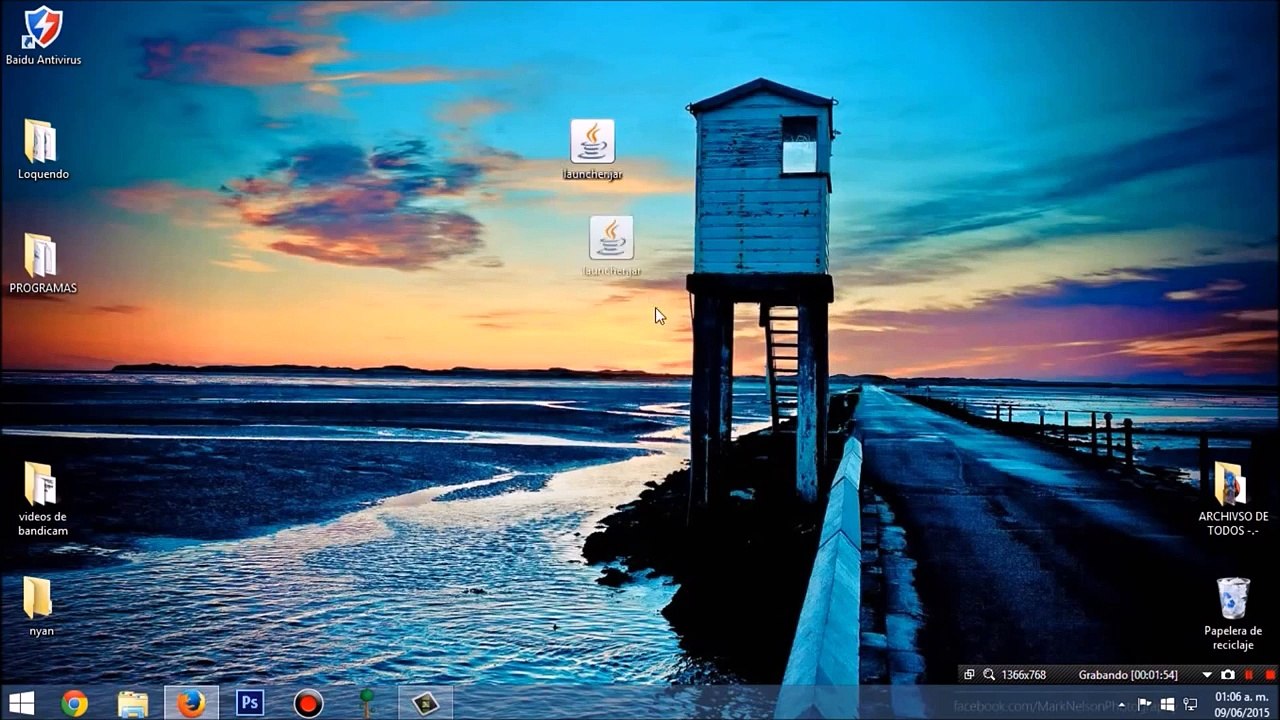Select the Loquendo folder on the desktop
The image size is (1280, 720).
(41, 141)
